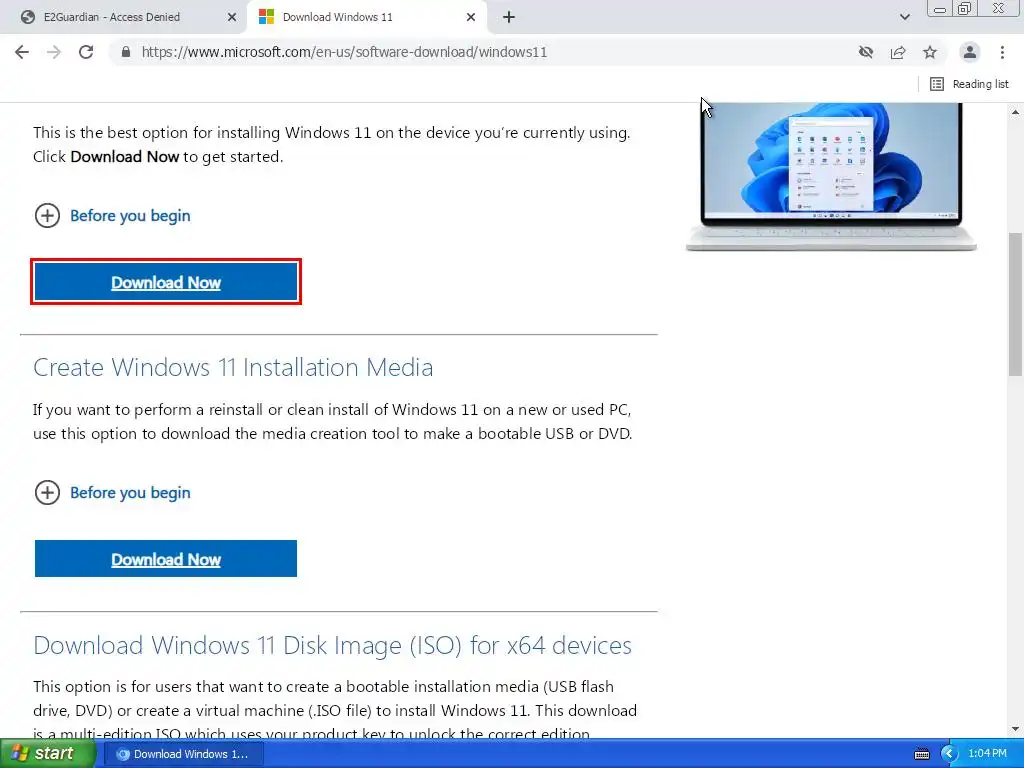The height and width of the screenshot is (768, 1024).
Task: Click the page vertical scrollbar thumb
Action: 1015,304
